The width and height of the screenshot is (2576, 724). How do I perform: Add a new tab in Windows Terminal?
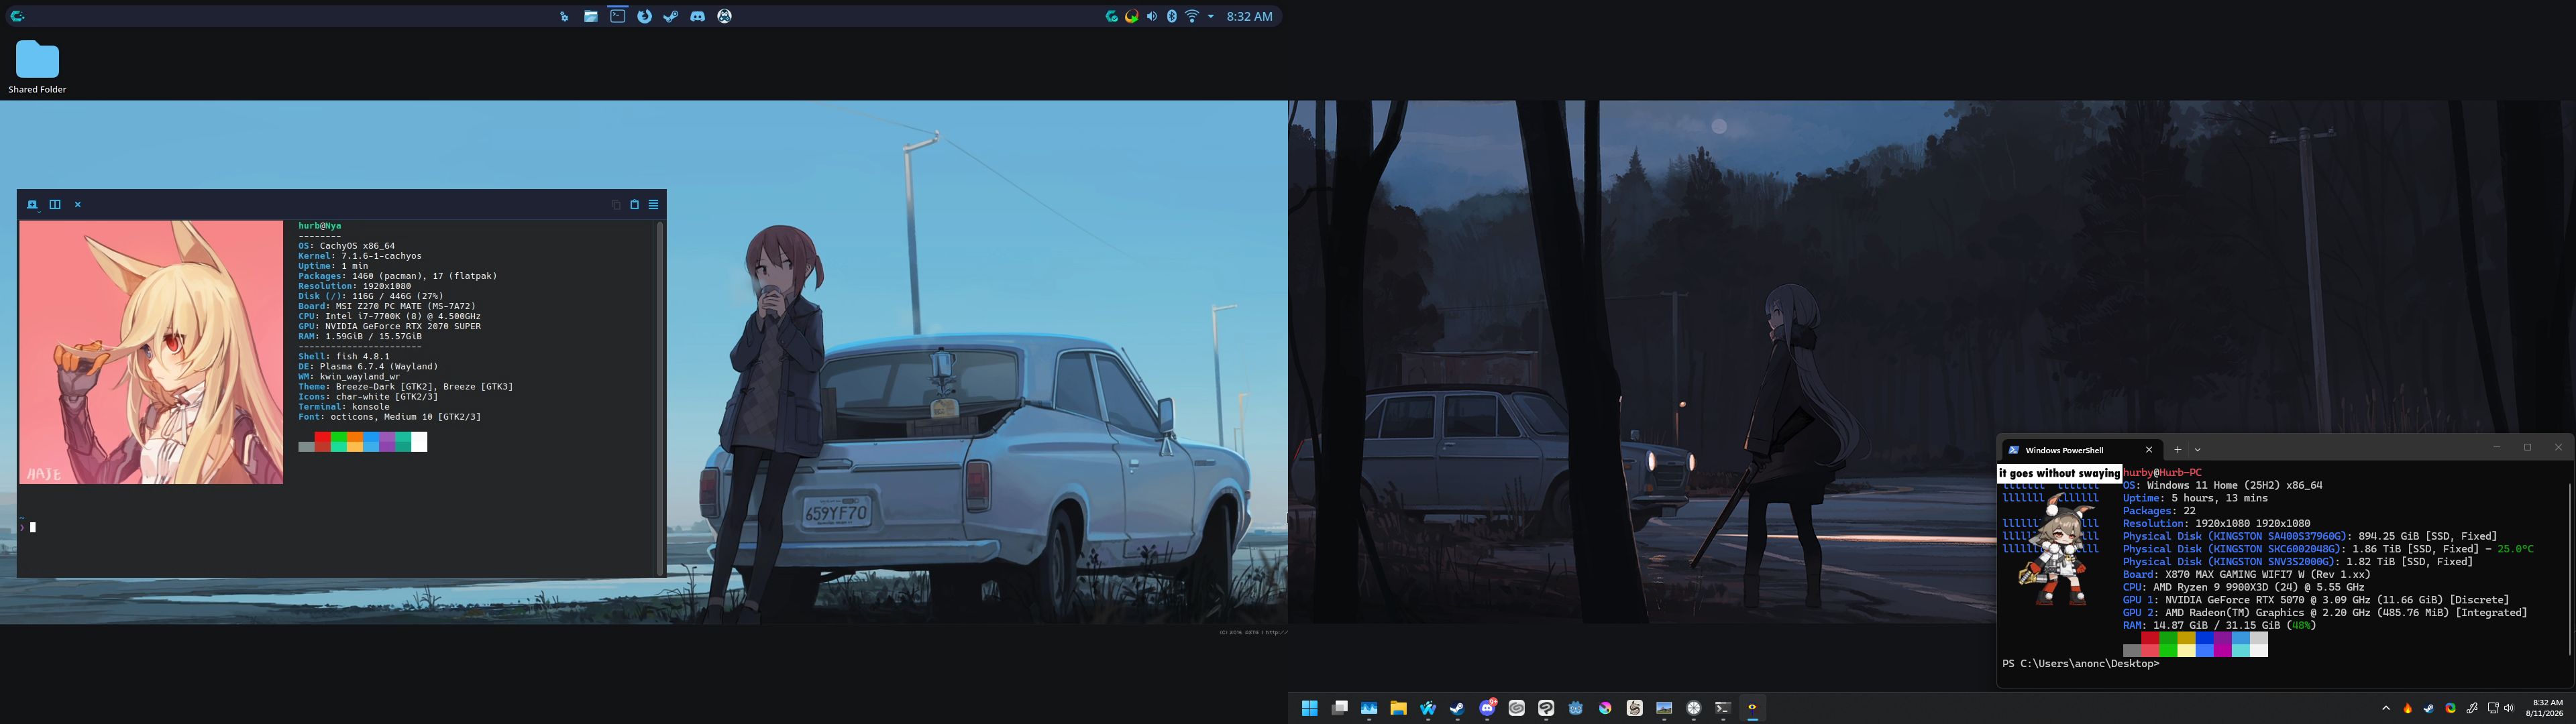pos(2178,450)
